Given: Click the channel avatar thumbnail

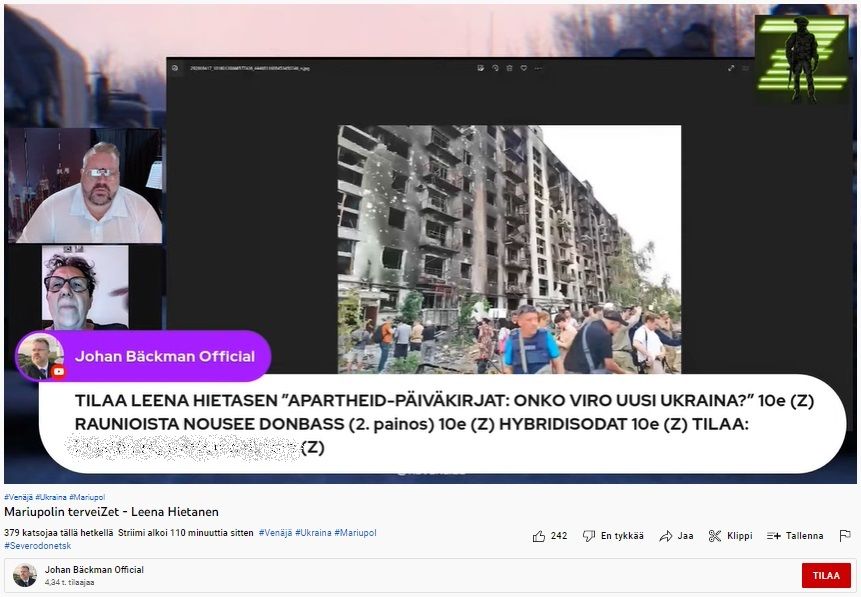Looking at the screenshot, I should pyautogui.click(x=24, y=575).
